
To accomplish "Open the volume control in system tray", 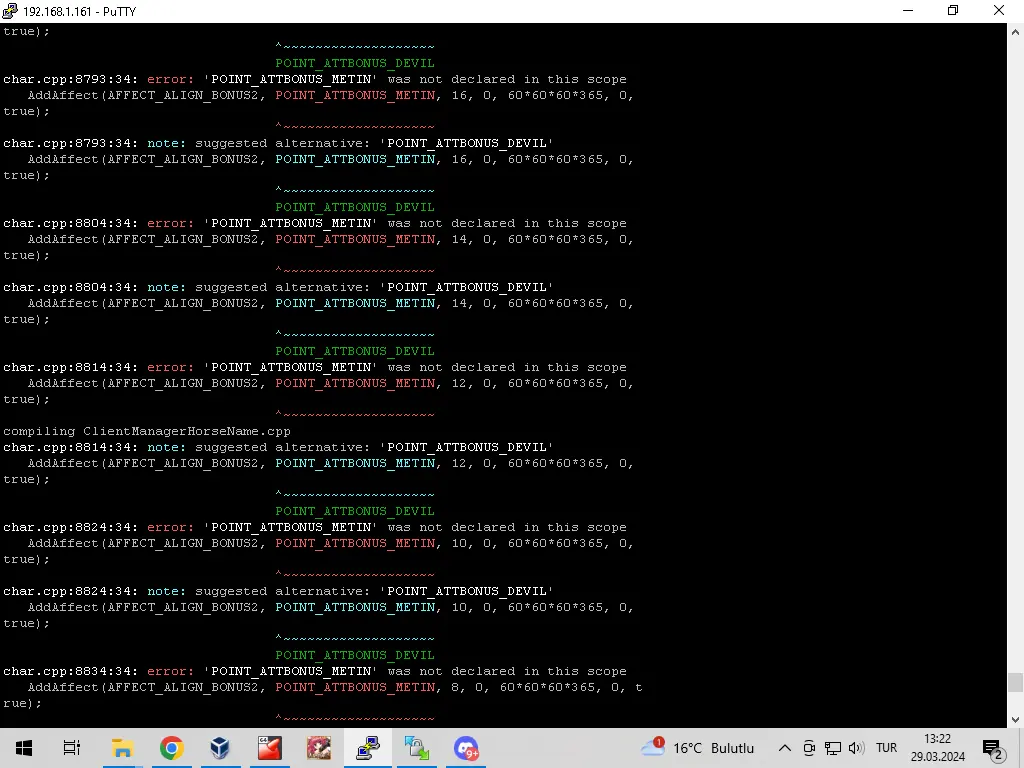I will (x=856, y=748).
